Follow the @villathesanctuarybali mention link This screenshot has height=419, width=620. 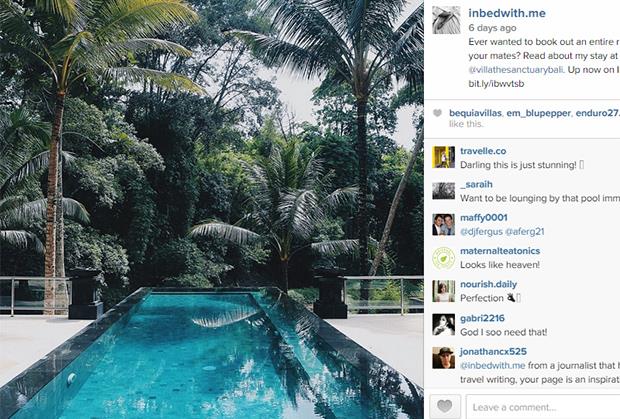[516, 70]
